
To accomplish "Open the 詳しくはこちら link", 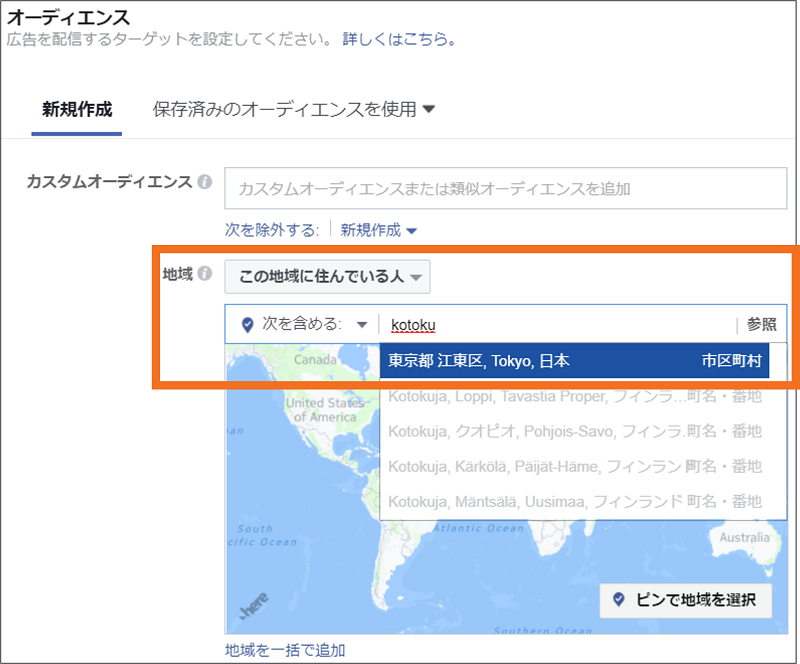I will [399, 39].
